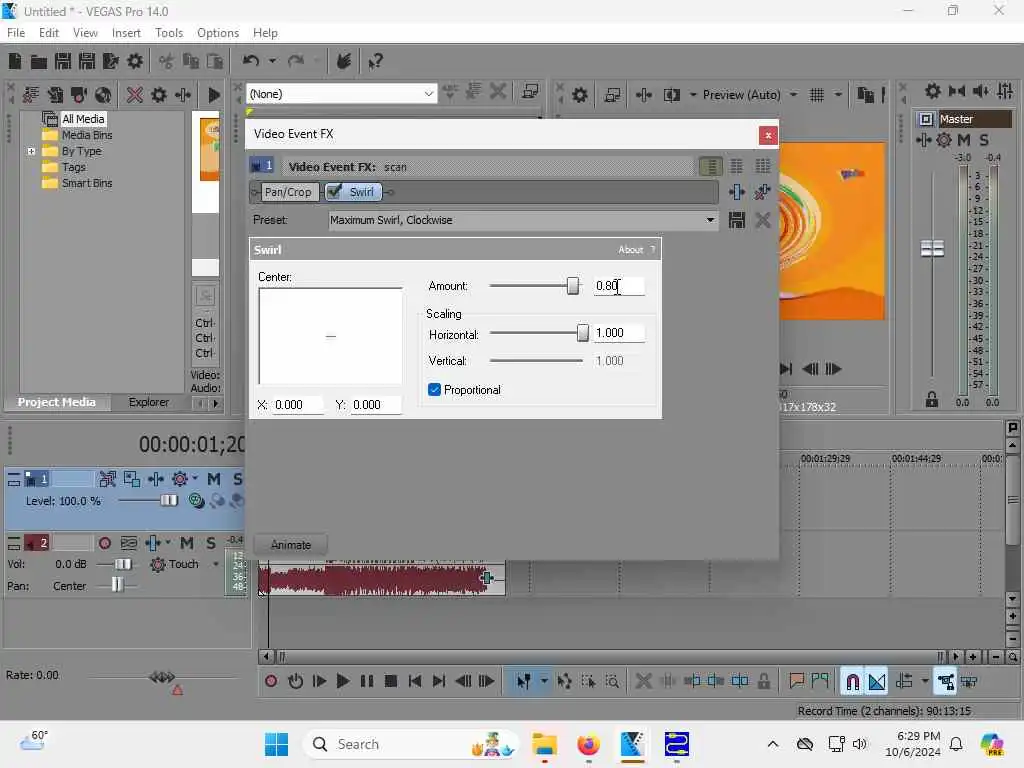This screenshot has width=1024, height=768.
Task: Uncheck the Proportional scaling checkbox
Action: 434,390
